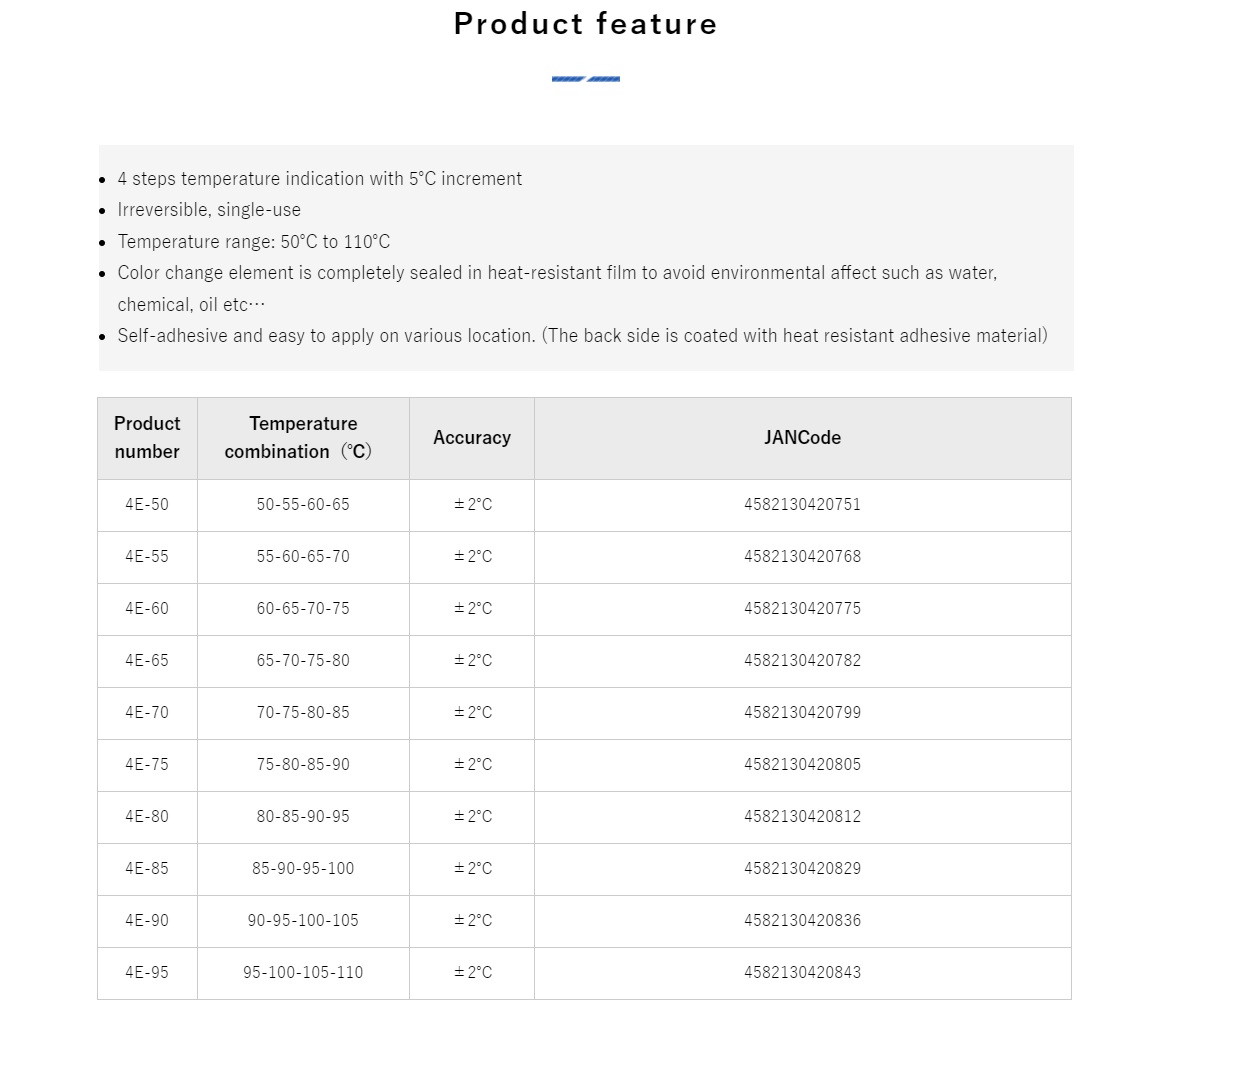Click the 95-100-105-110 temperature combination
This screenshot has width=1243, height=1079.
[x=303, y=973]
